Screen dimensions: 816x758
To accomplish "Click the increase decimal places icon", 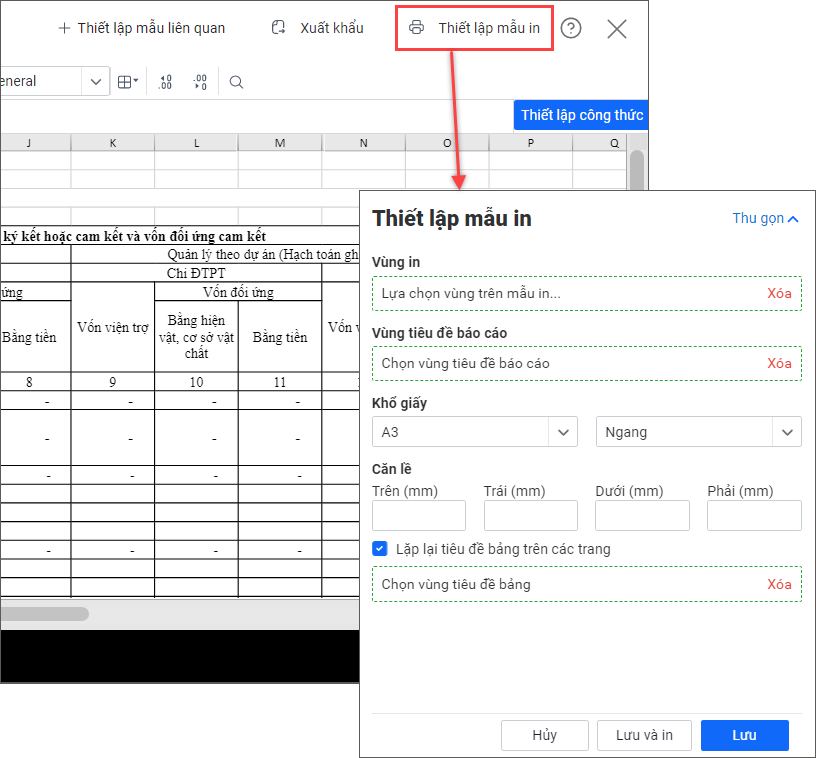I will click(x=166, y=82).
